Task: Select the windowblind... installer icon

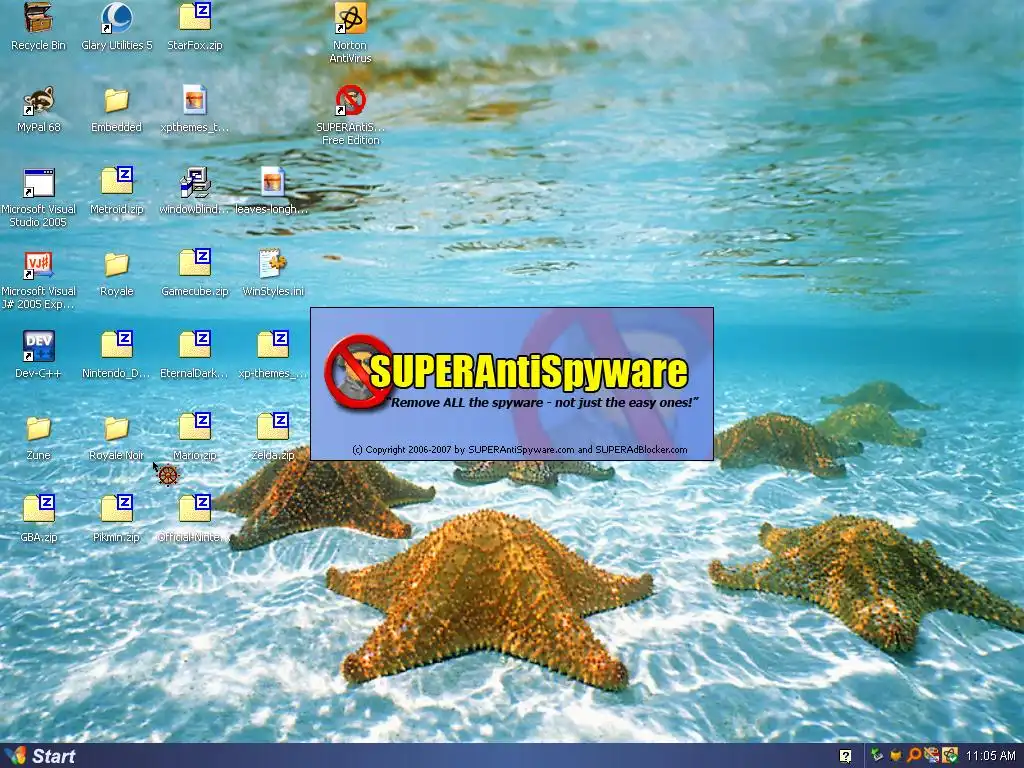Action: [195, 191]
